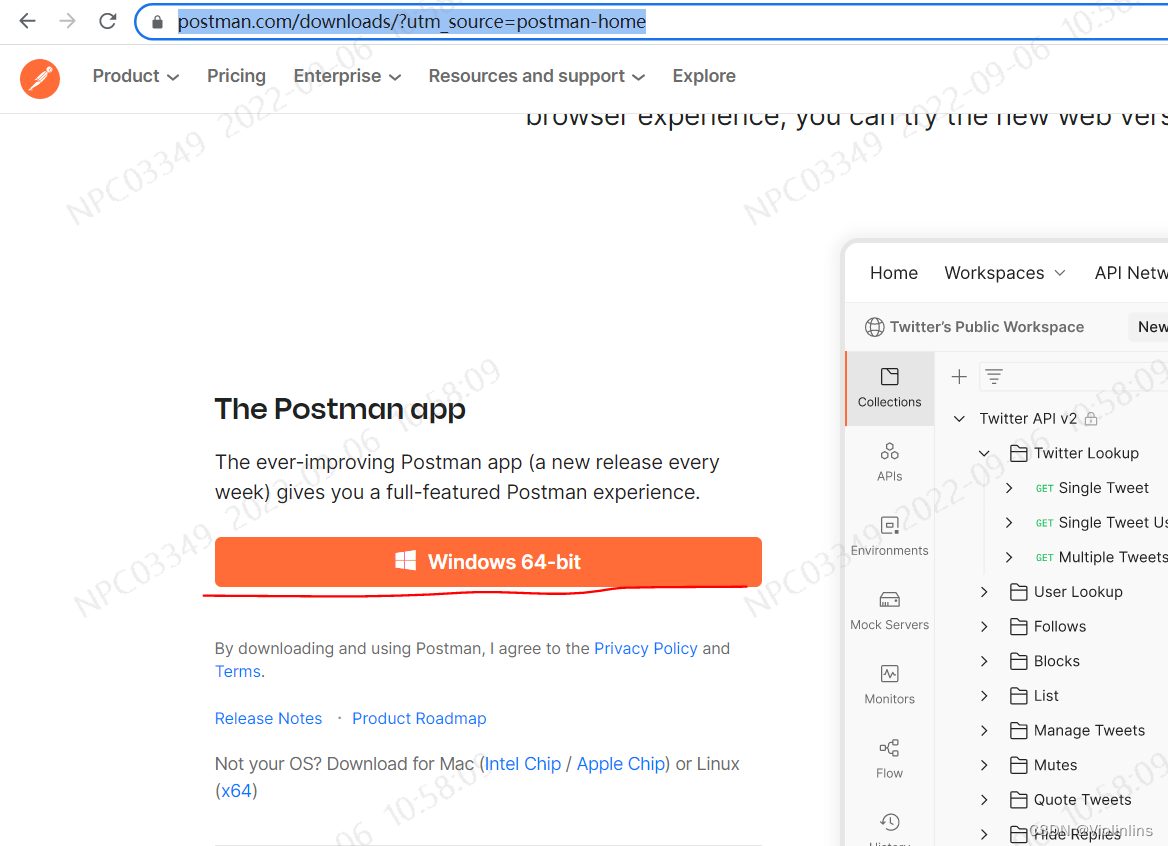This screenshot has height=846, width=1168.
Task: Open the History panel at sidebar bottom
Action: point(889,826)
